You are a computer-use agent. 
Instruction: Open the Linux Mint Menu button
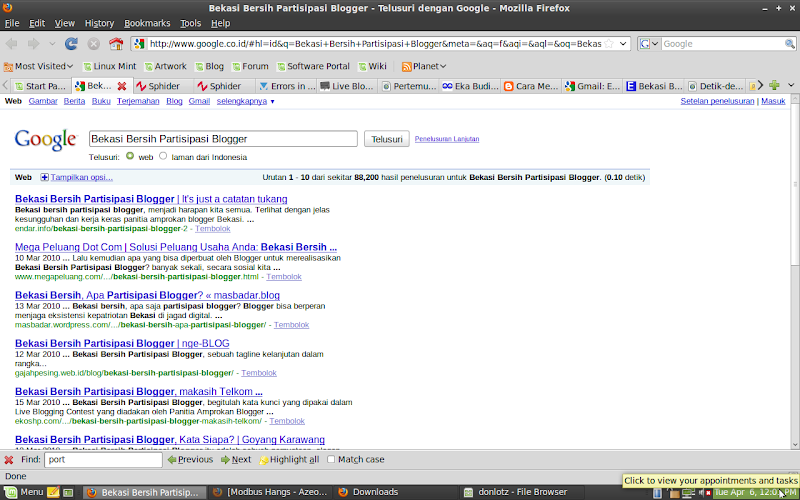click(24, 492)
